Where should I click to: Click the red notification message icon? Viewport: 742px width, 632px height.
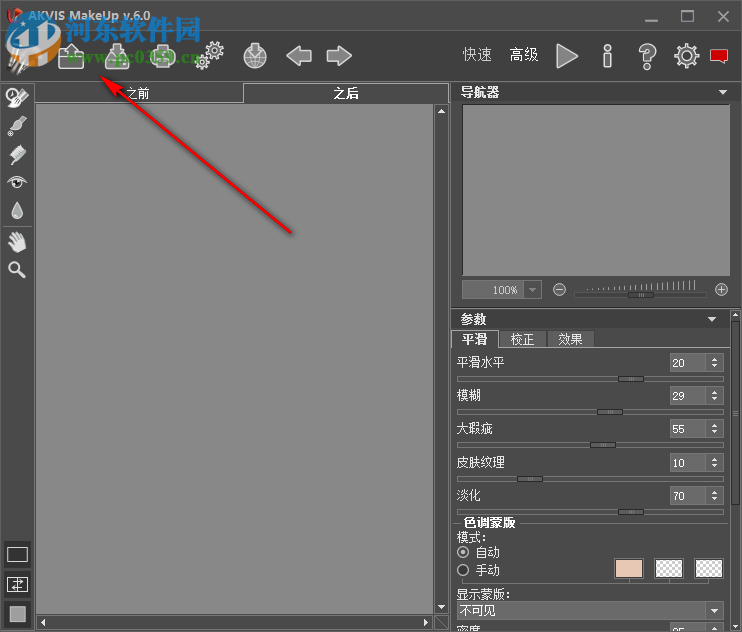(x=719, y=56)
